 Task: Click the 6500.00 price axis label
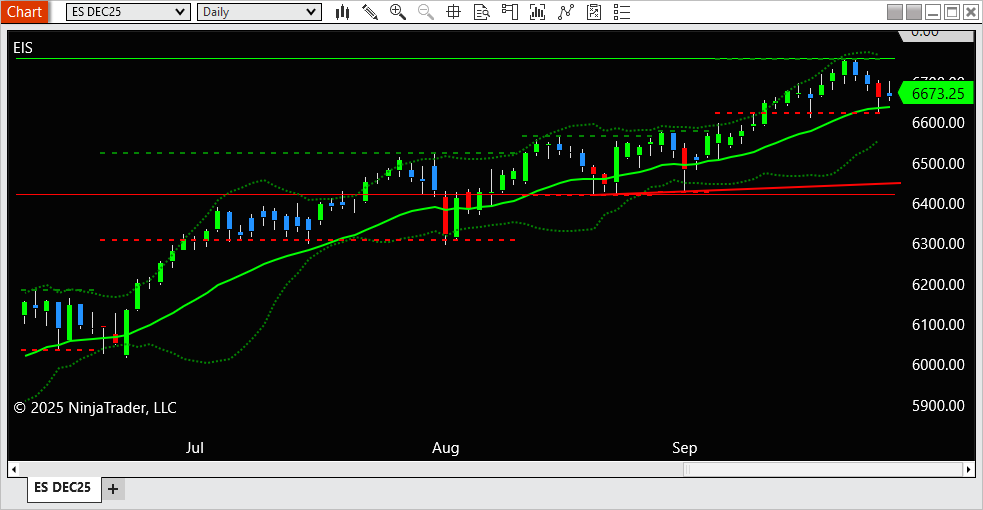938,164
